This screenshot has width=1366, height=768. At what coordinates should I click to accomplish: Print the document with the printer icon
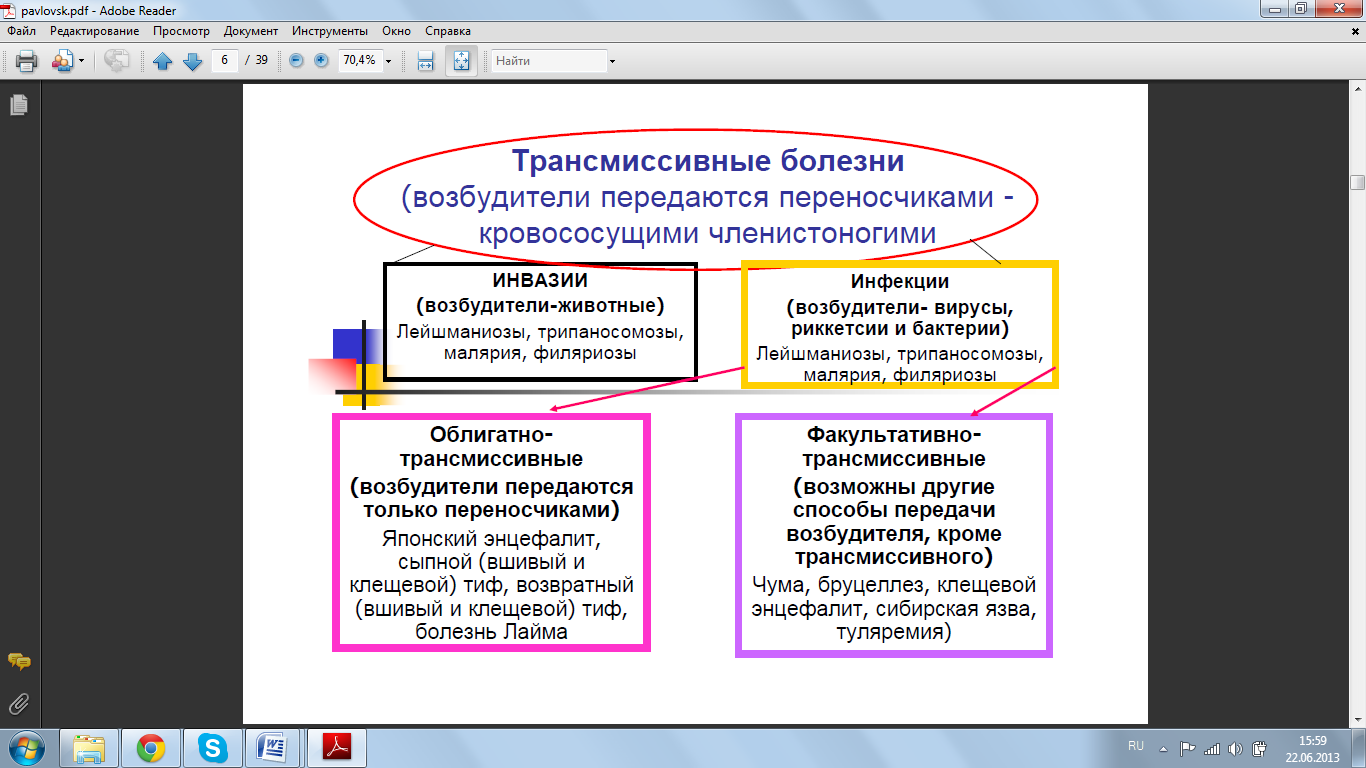tap(26, 61)
